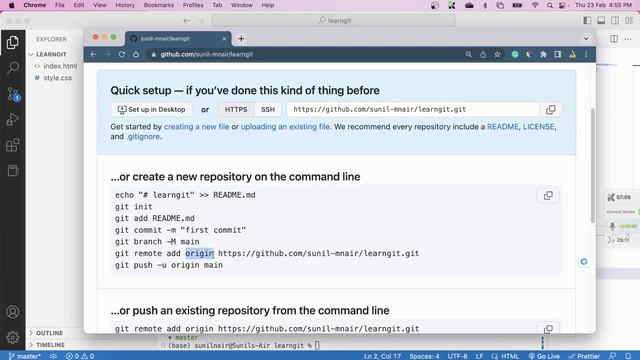Screen dimensions: 640x360
Task: Click UTF-8 encoding in status bar
Action: point(457,356)
